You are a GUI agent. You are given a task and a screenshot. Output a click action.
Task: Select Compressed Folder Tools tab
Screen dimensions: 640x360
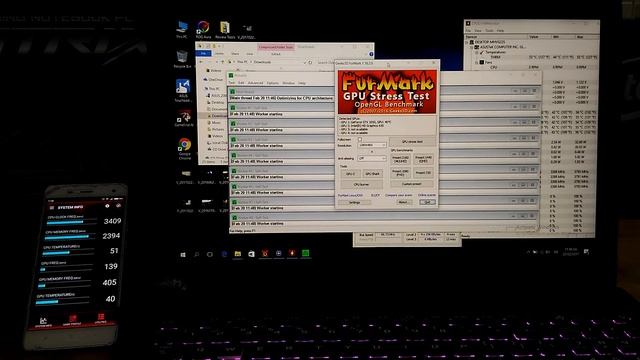click(x=276, y=47)
